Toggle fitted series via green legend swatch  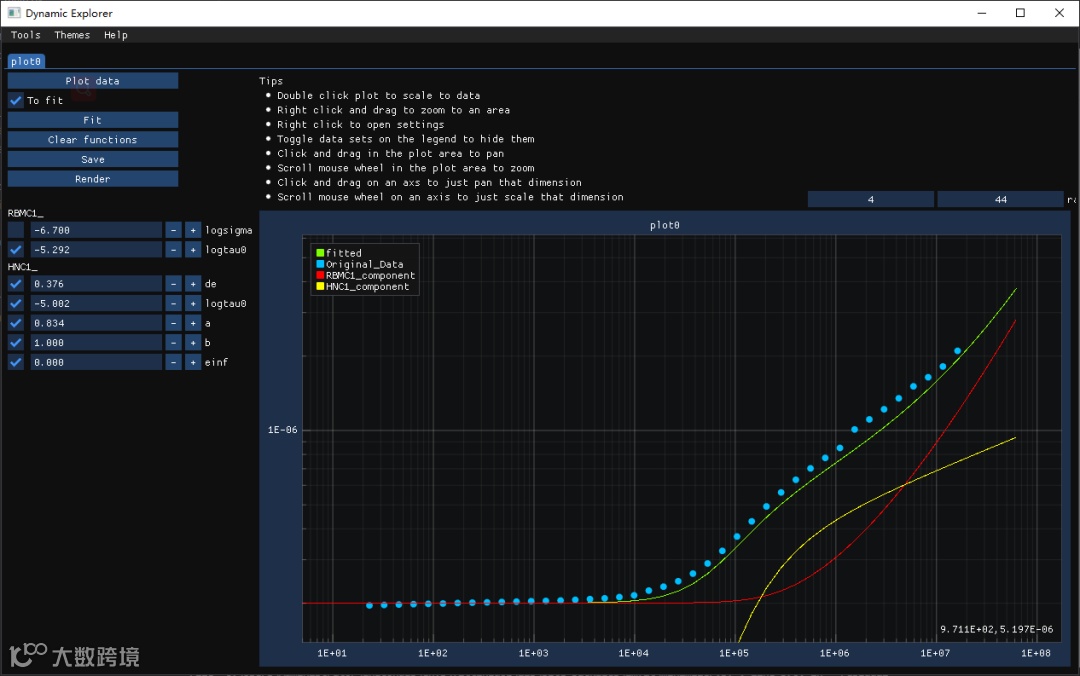coord(320,253)
